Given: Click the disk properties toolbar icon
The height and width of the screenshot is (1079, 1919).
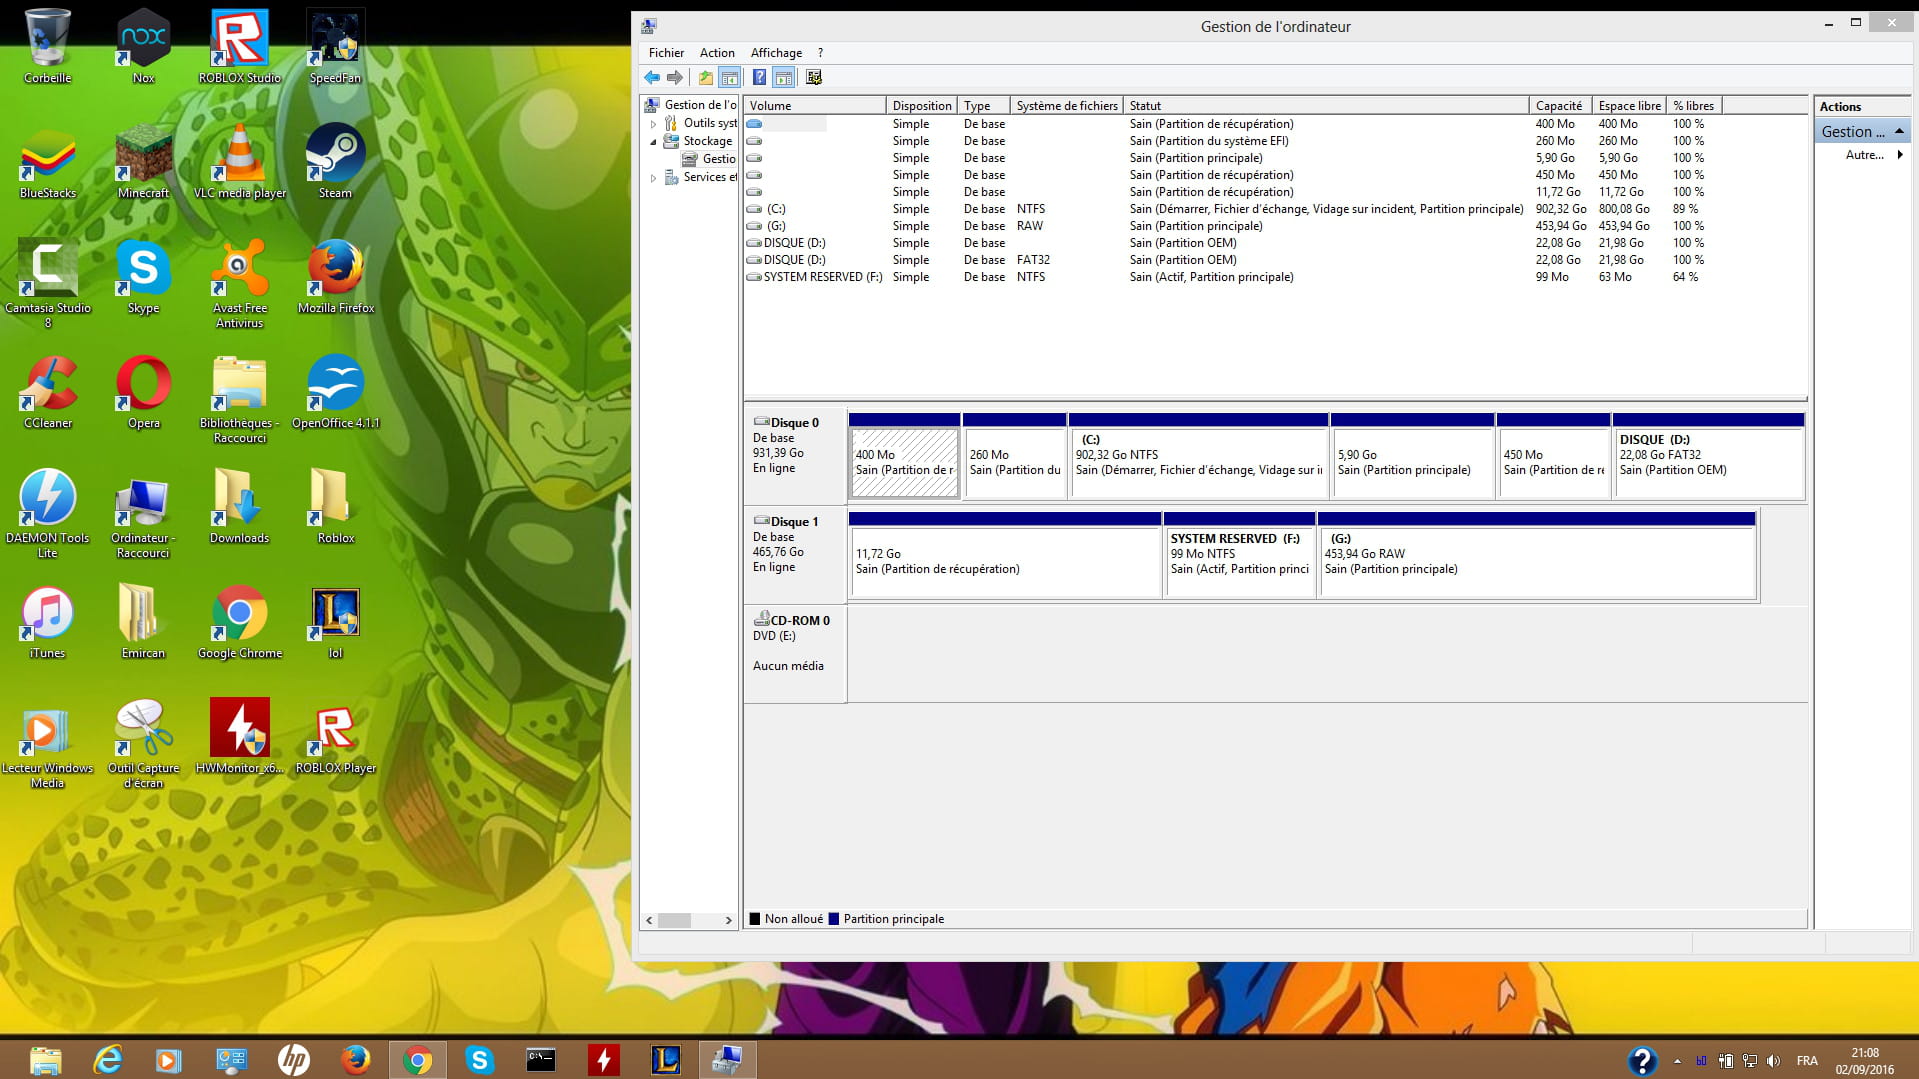Looking at the screenshot, I should tap(814, 78).
